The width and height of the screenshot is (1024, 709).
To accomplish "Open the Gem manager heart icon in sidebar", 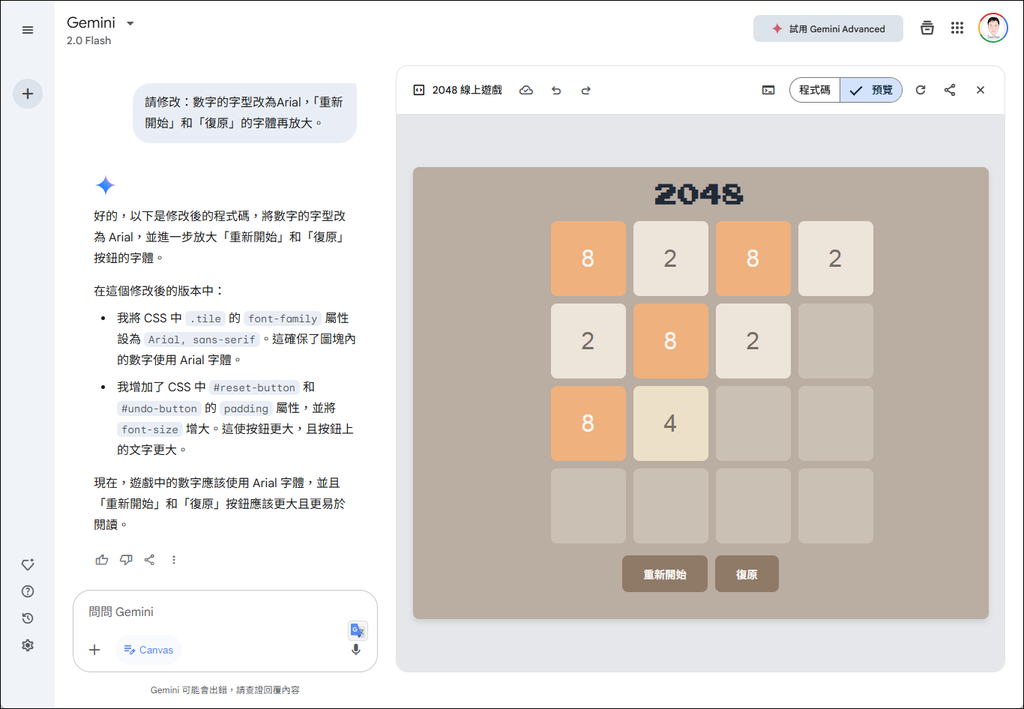I will pos(27,565).
